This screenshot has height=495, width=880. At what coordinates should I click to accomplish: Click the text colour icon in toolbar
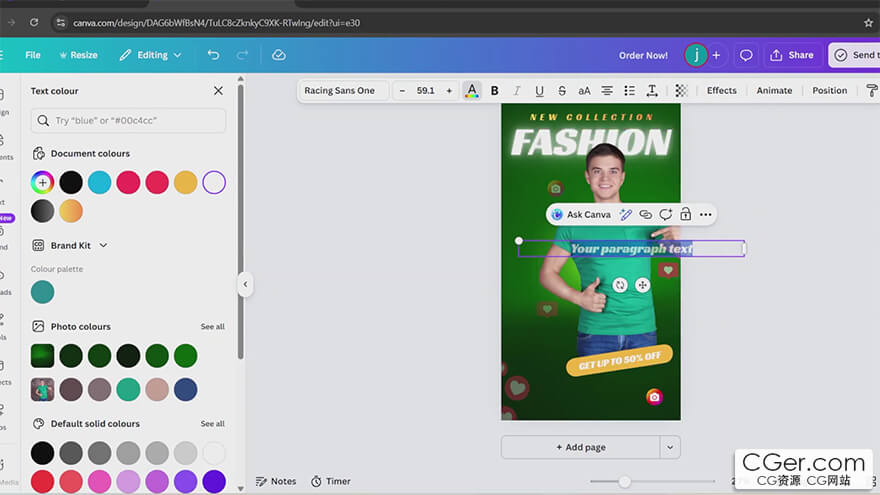[472, 91]
